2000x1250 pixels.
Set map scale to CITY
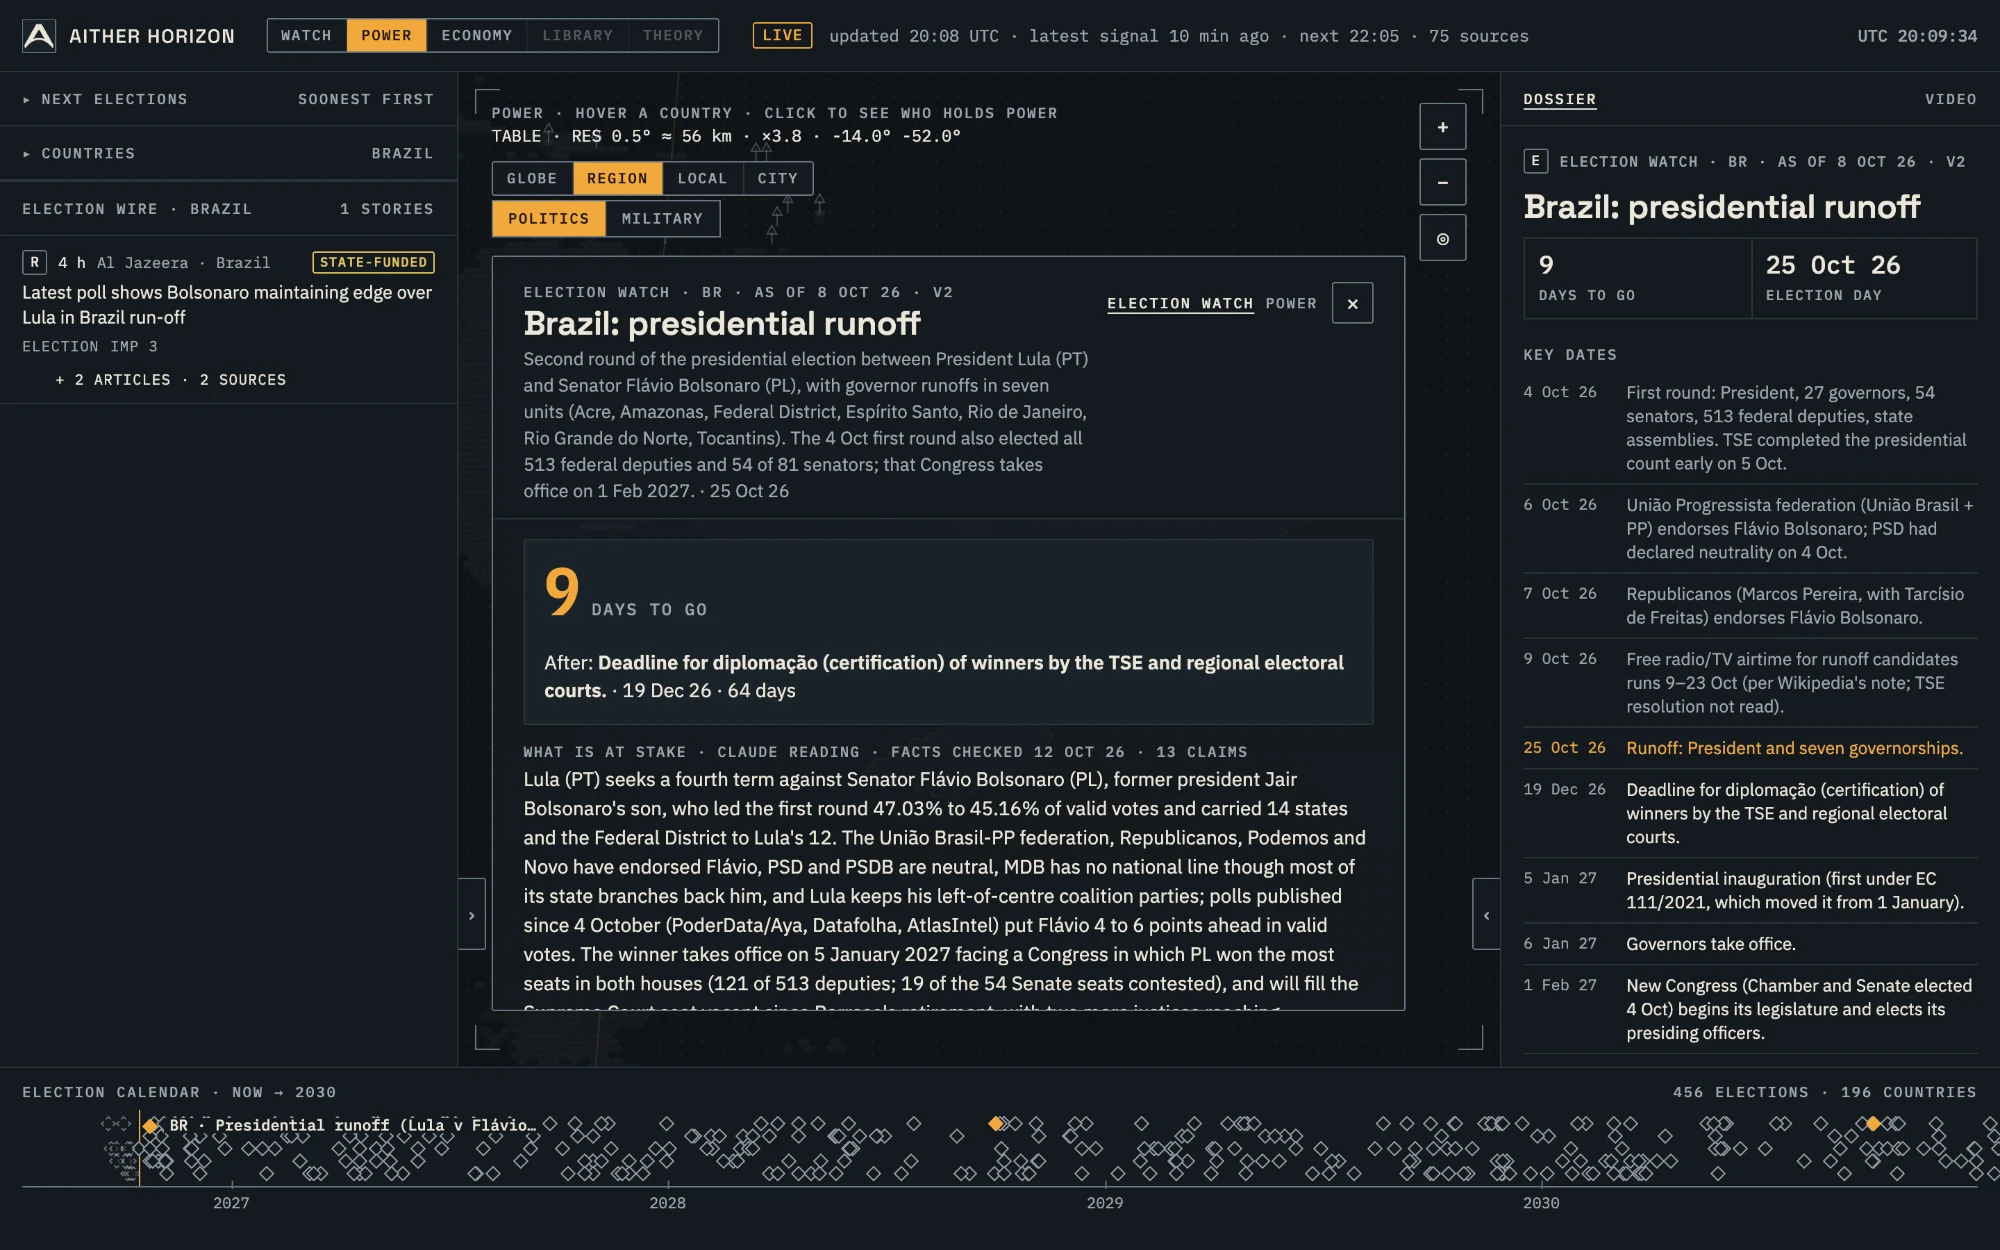777,178
